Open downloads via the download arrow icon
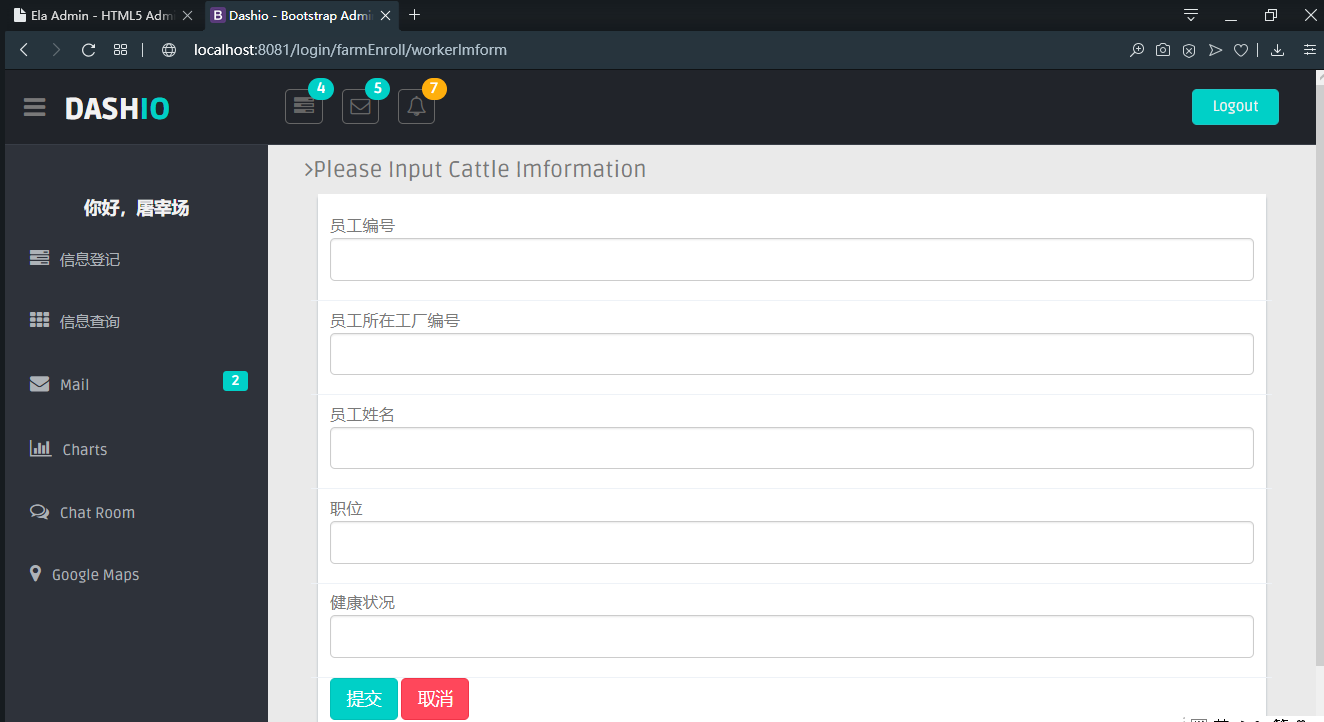 pos(1277,49)
